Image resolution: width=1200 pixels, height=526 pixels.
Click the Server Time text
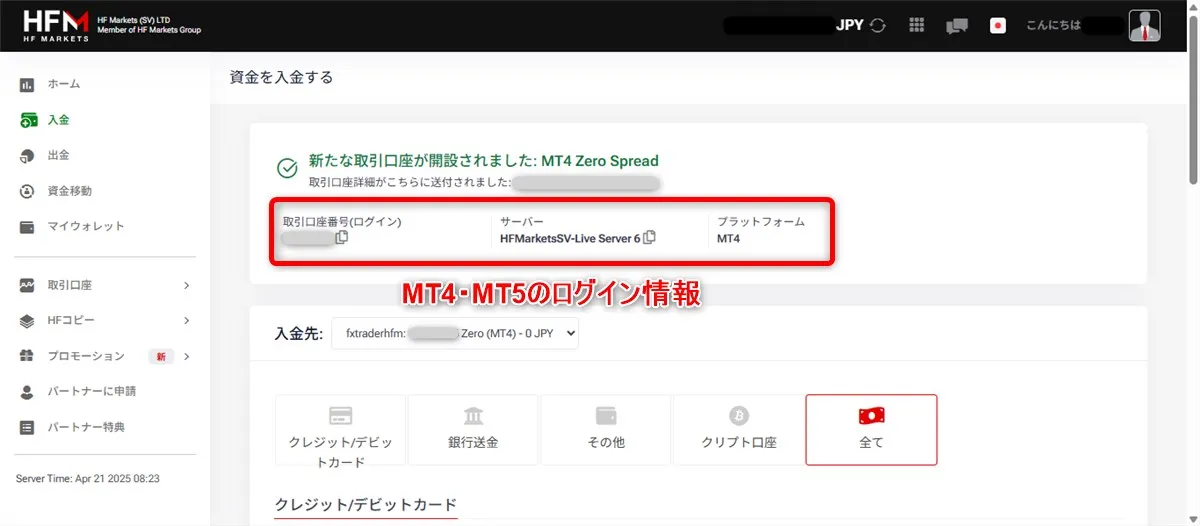tap(88, 479)
